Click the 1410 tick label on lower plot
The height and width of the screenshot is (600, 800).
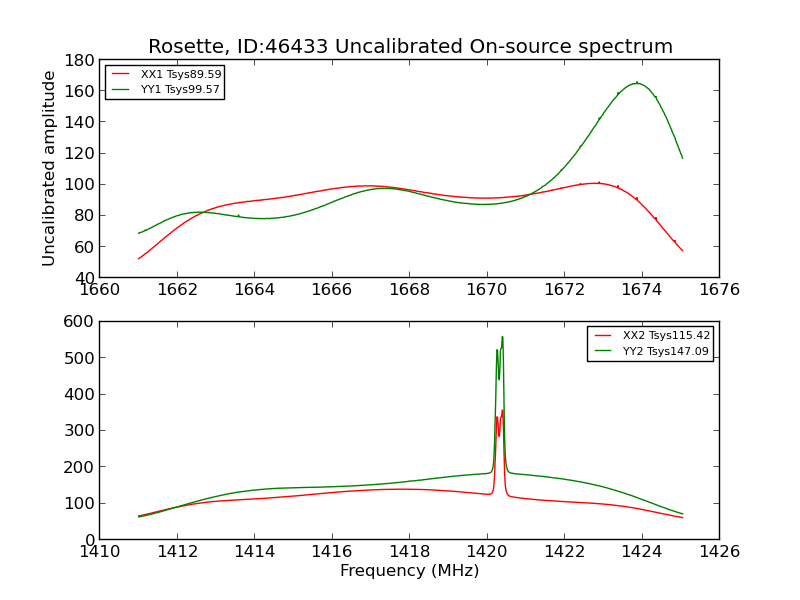tap(100, 552)
